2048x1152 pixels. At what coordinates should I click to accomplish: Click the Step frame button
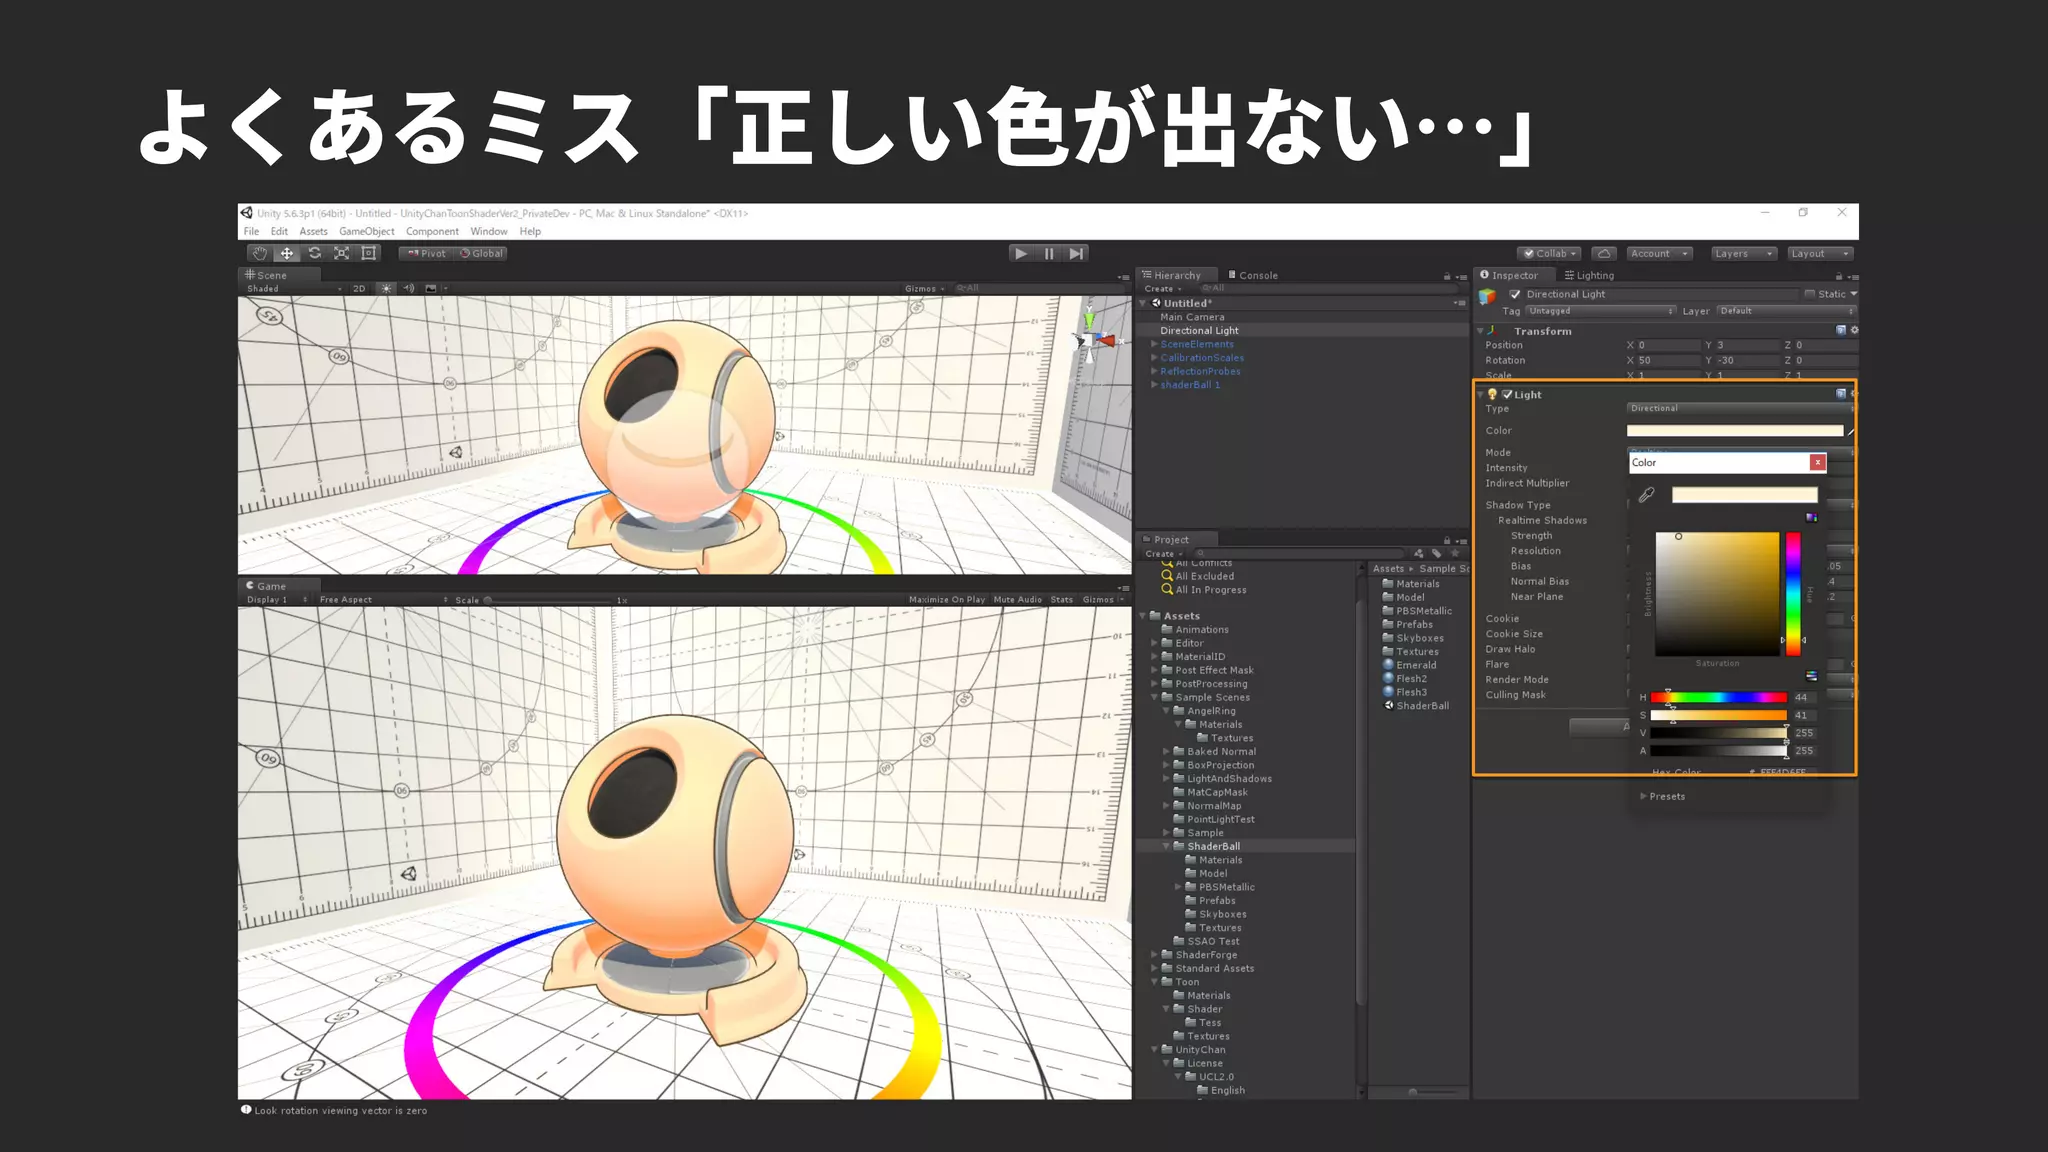click(x=1076, y=254)
